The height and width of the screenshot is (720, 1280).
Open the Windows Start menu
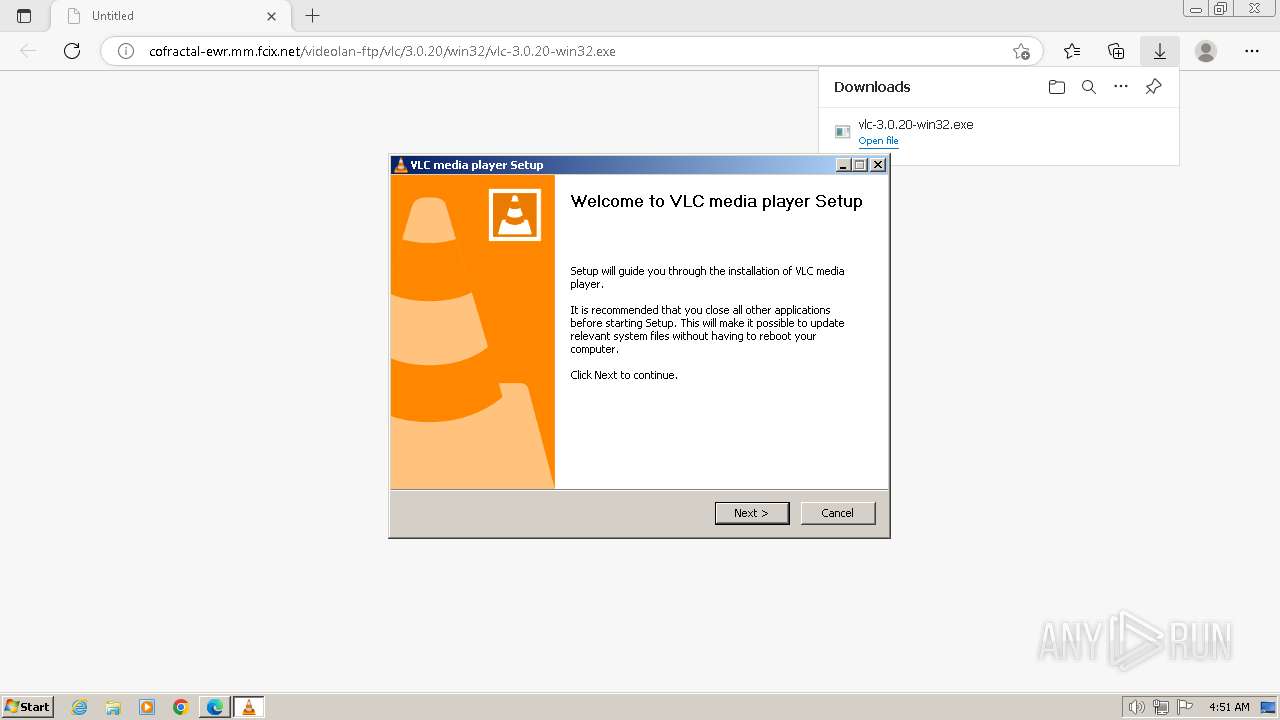(x=28, y=707)
